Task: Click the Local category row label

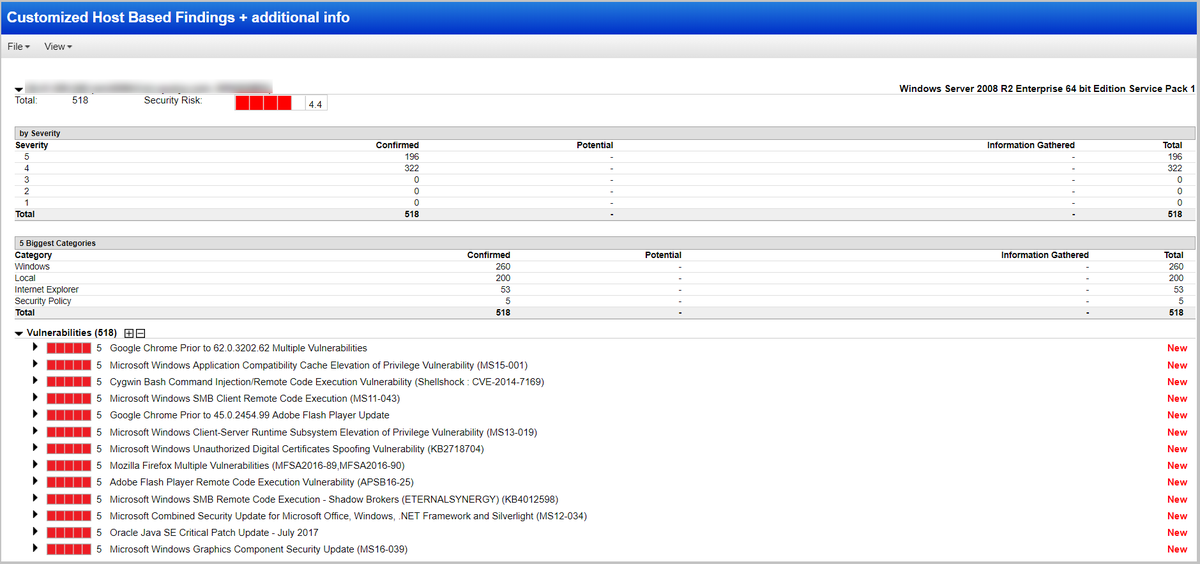Action: point(25,278)
